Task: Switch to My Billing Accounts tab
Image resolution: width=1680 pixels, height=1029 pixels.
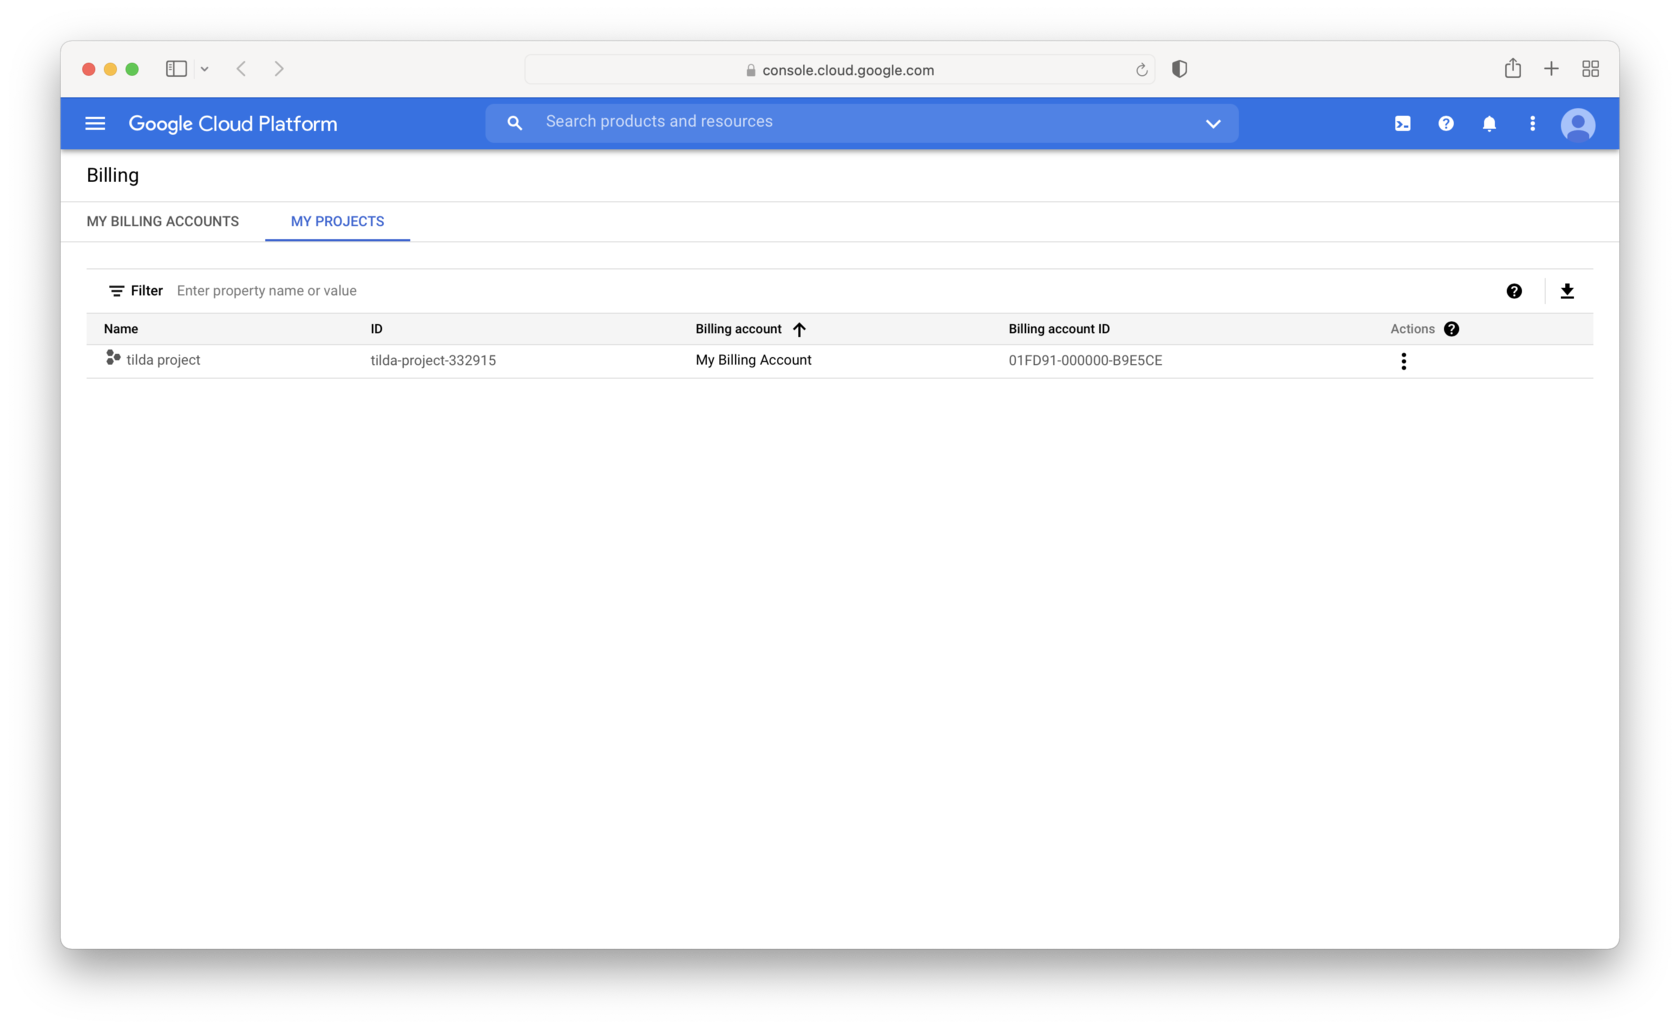Action: (163, 221)
